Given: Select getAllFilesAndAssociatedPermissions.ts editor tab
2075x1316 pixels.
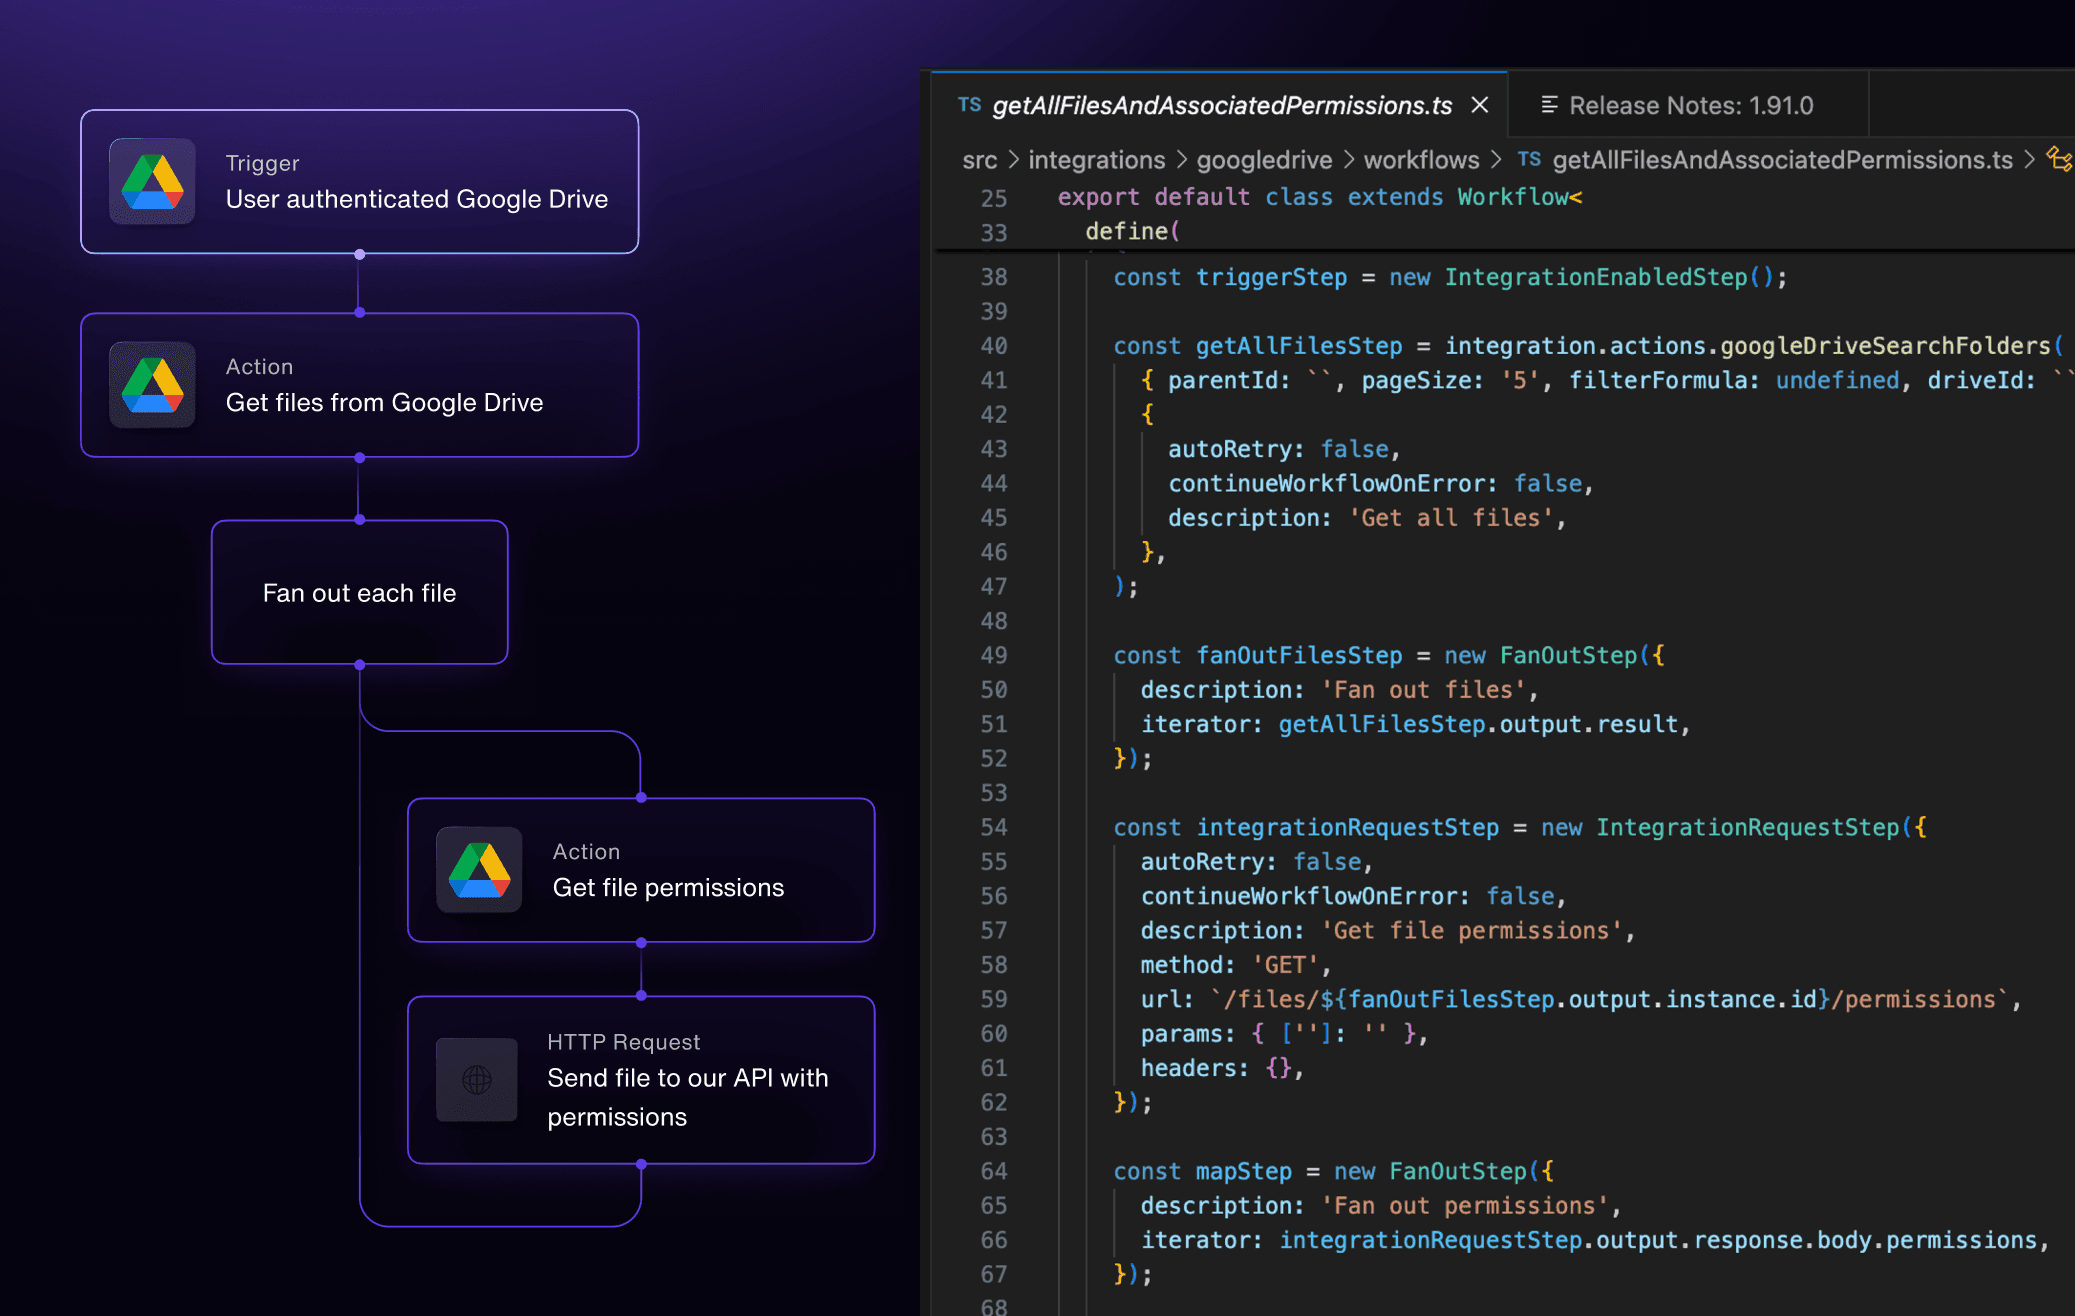Looking at the screenshot, I should coord(1221,105).
